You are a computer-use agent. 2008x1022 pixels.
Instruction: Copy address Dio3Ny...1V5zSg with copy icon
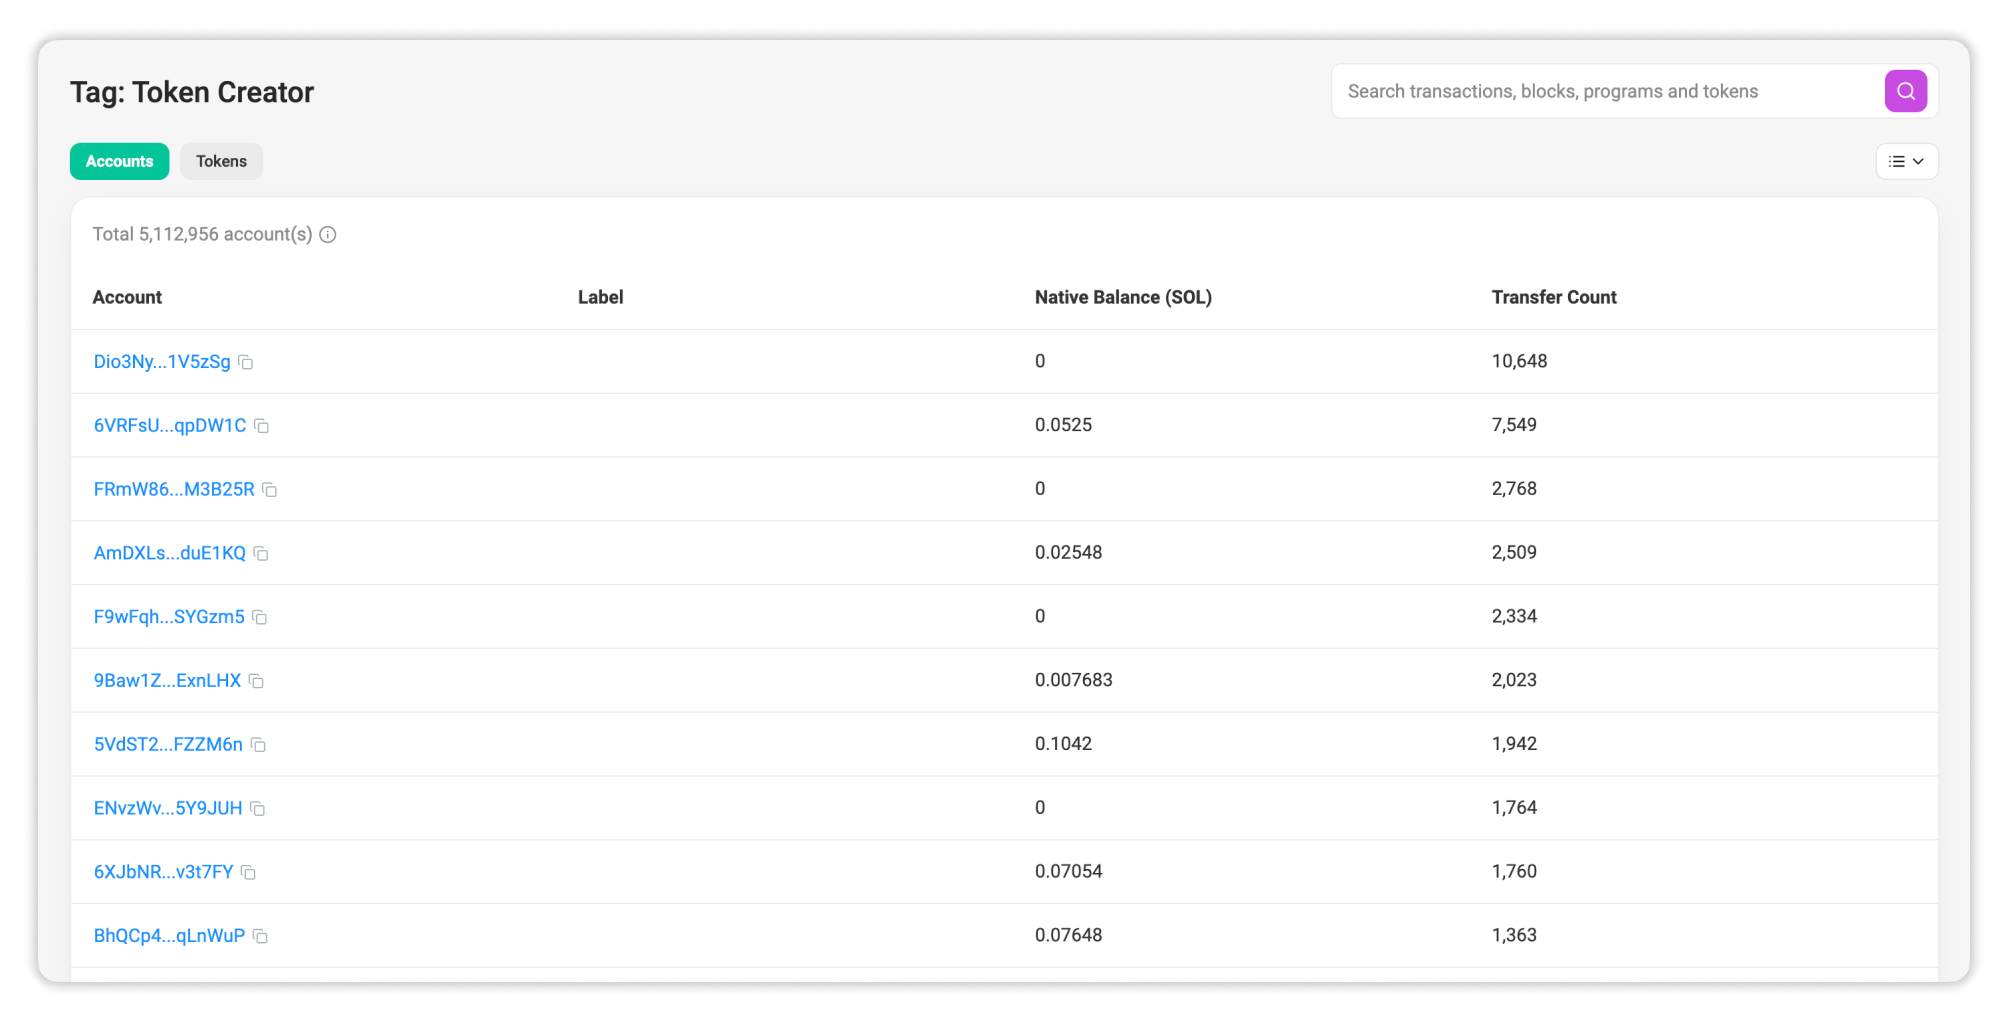pos(246,362)
